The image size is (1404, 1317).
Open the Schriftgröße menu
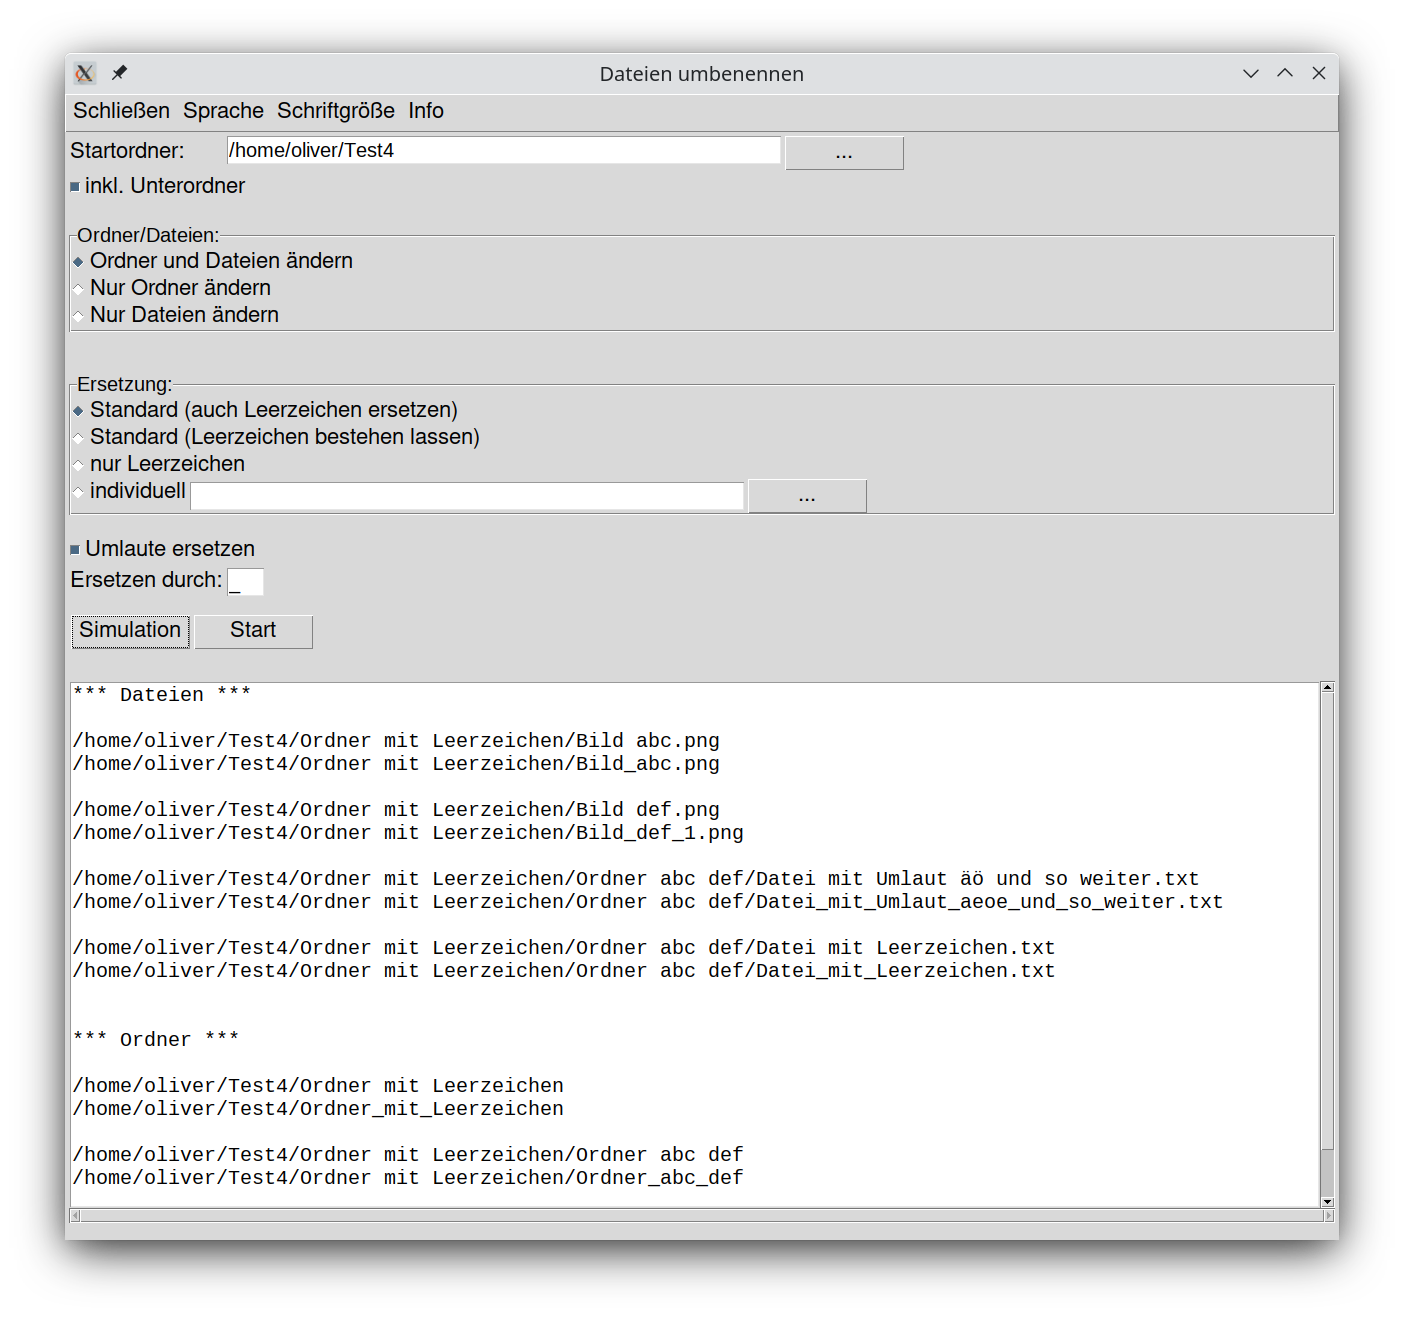pos(335,111)
